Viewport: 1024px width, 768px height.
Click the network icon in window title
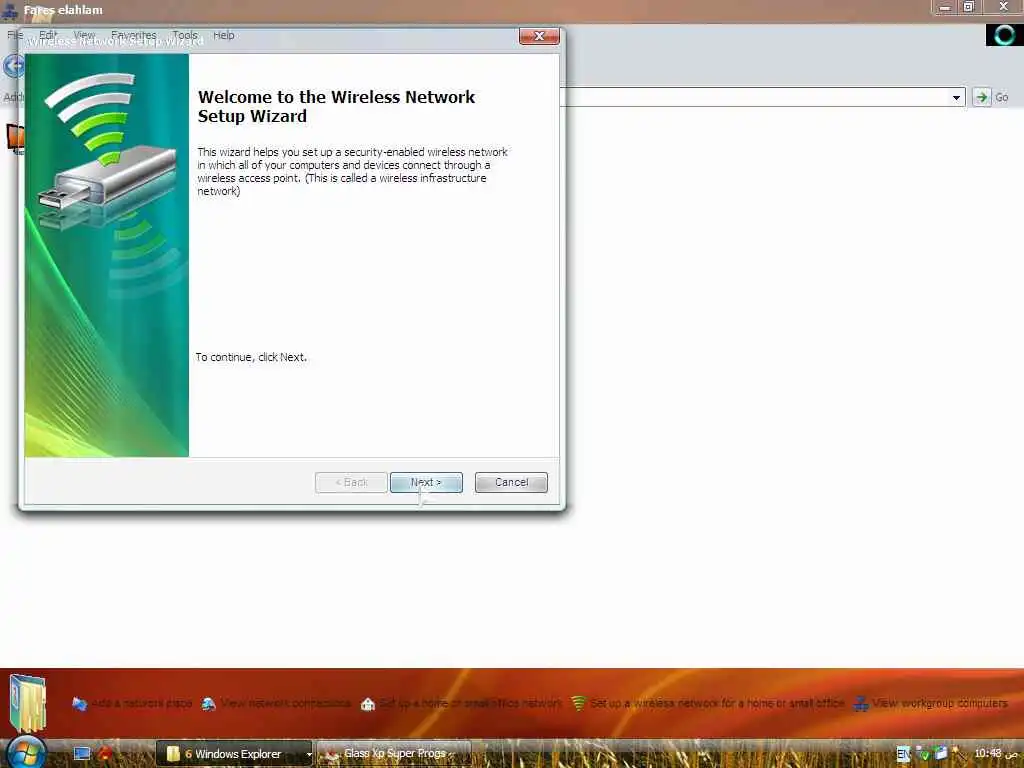pos(10,10)
